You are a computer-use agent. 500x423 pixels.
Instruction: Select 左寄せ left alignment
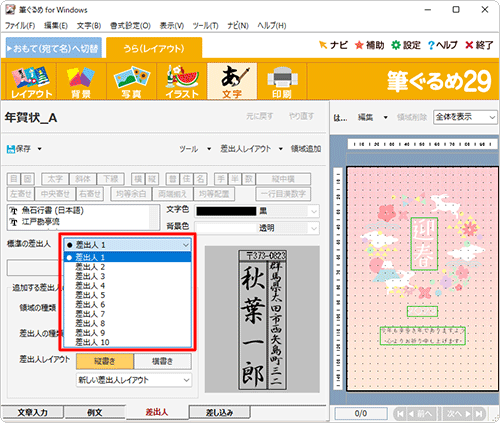[21, 194]
